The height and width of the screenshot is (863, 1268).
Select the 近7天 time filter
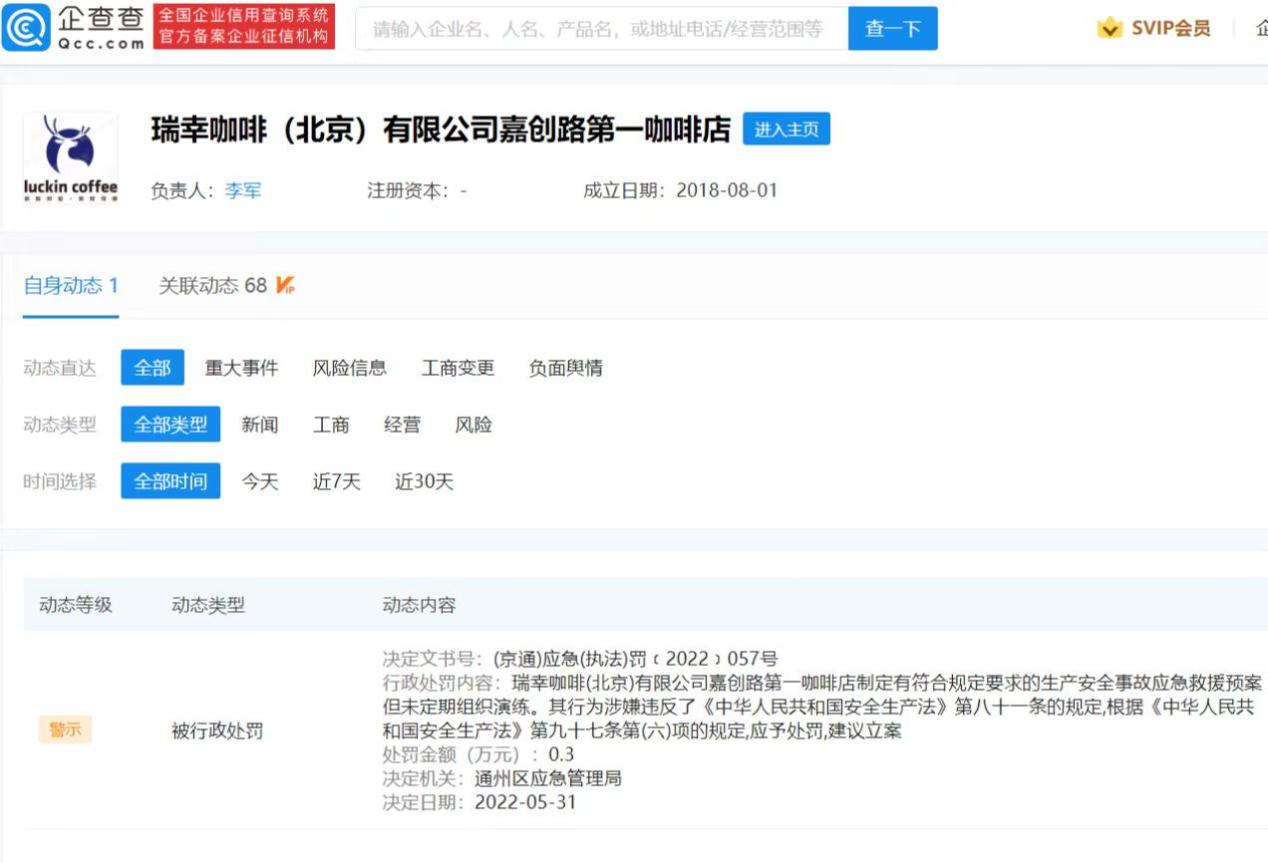[x=336, y=481]
